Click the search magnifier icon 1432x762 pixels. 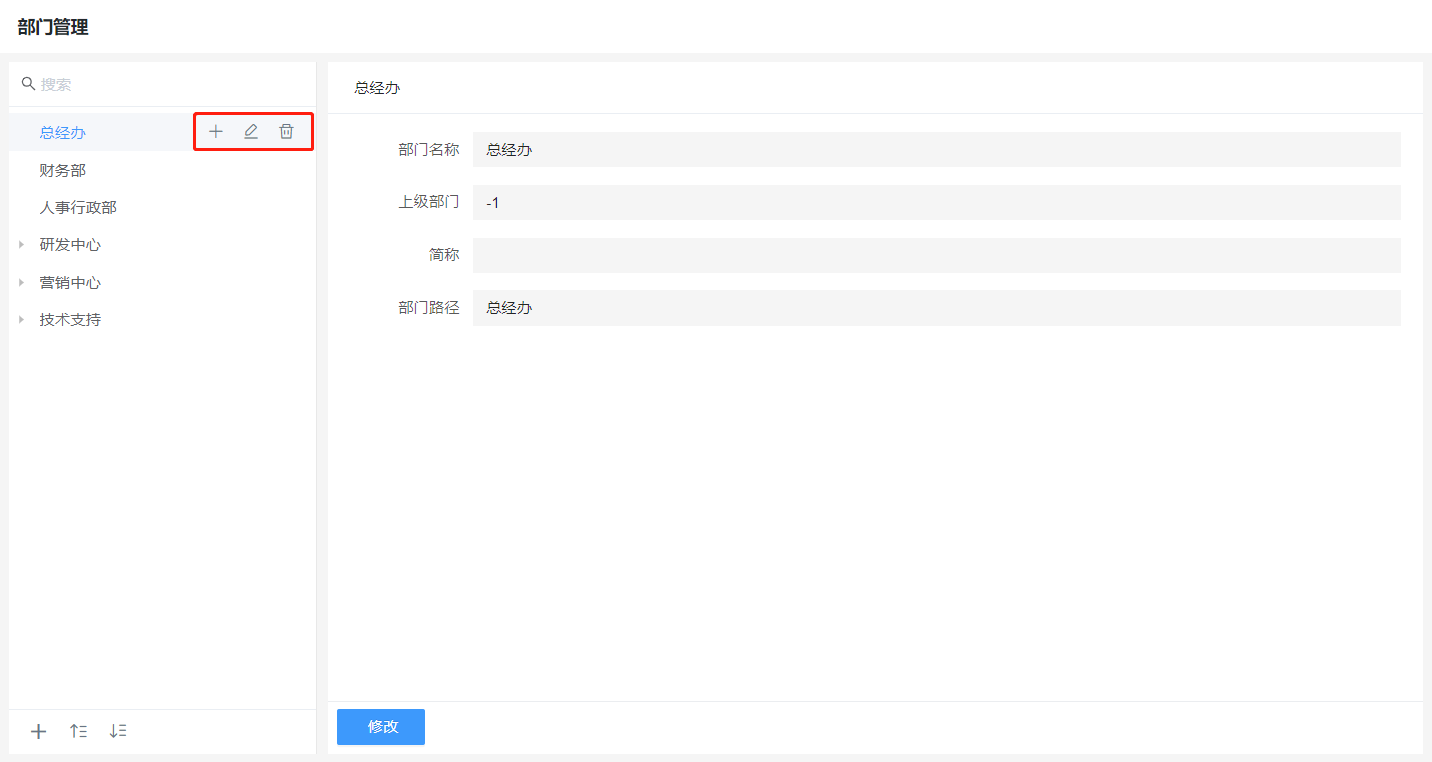pos(28,84)
